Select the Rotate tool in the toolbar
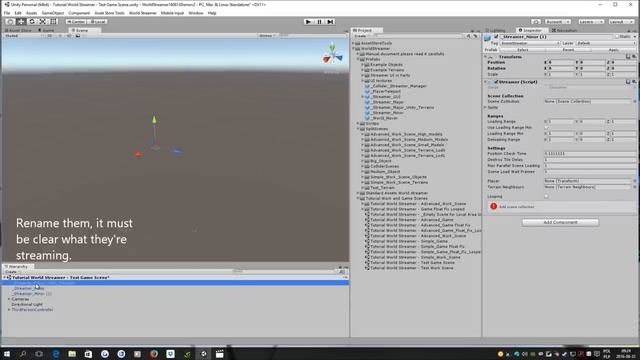 click(32, 22)
